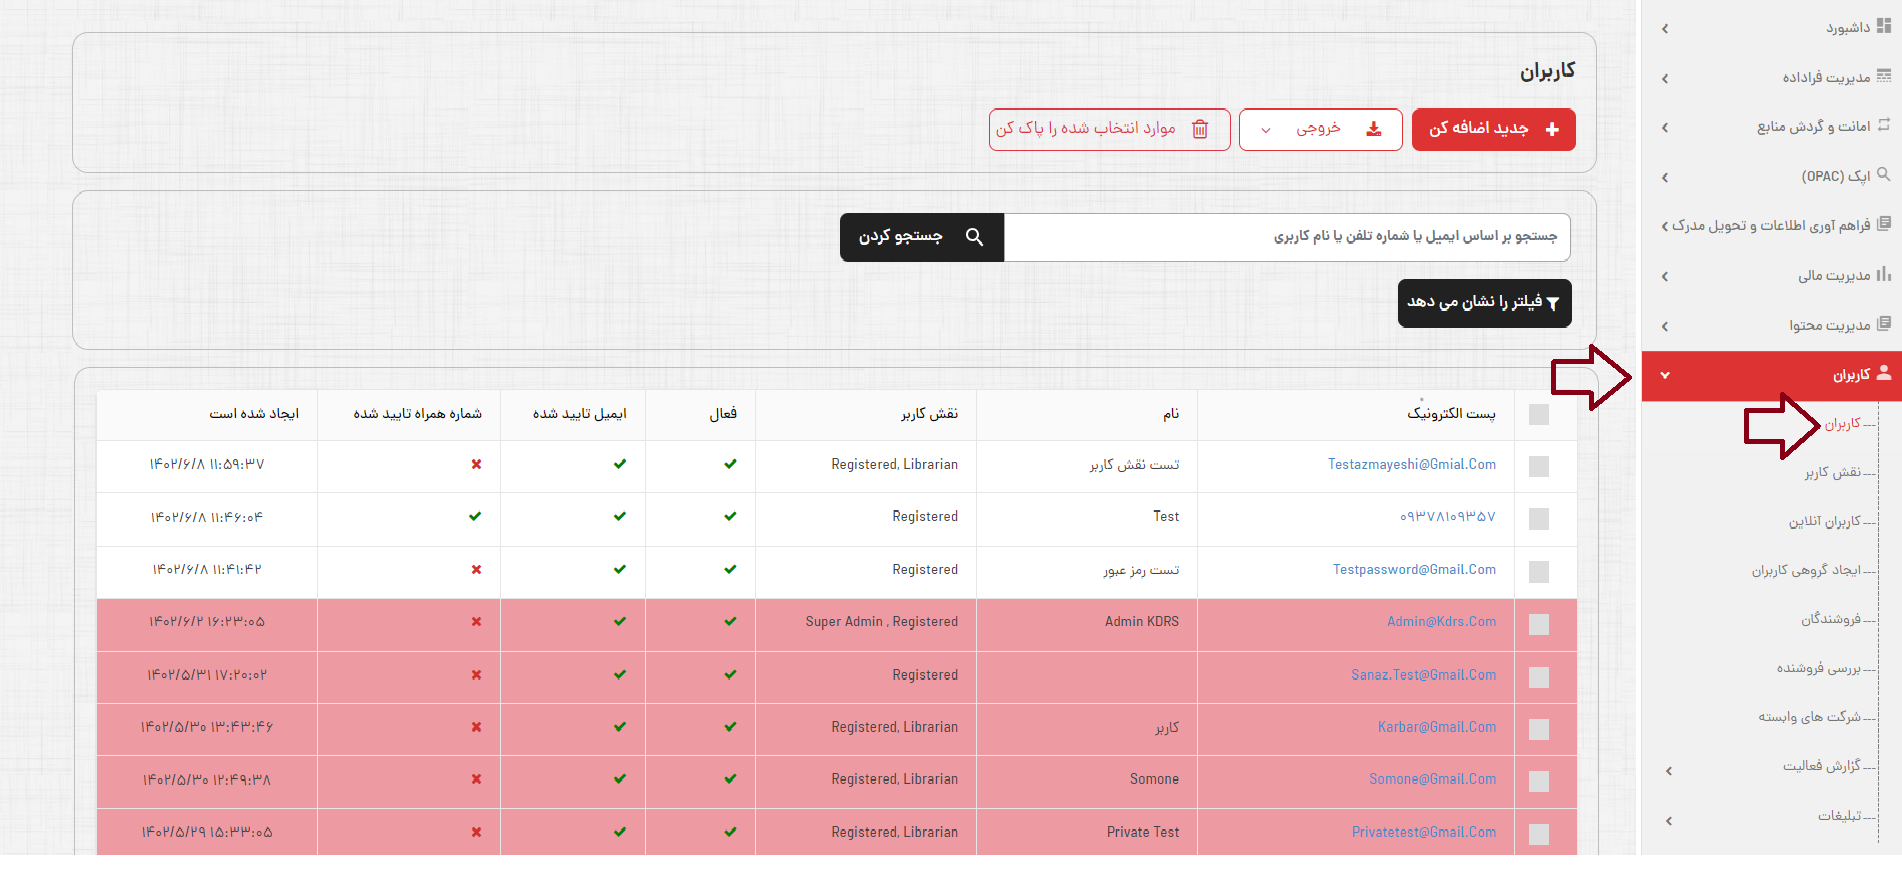Image resolution: width=1902 pixels, height=884 pixels.
Task: Click the OPAC search magnifier icon
Action: [1884, 175]
